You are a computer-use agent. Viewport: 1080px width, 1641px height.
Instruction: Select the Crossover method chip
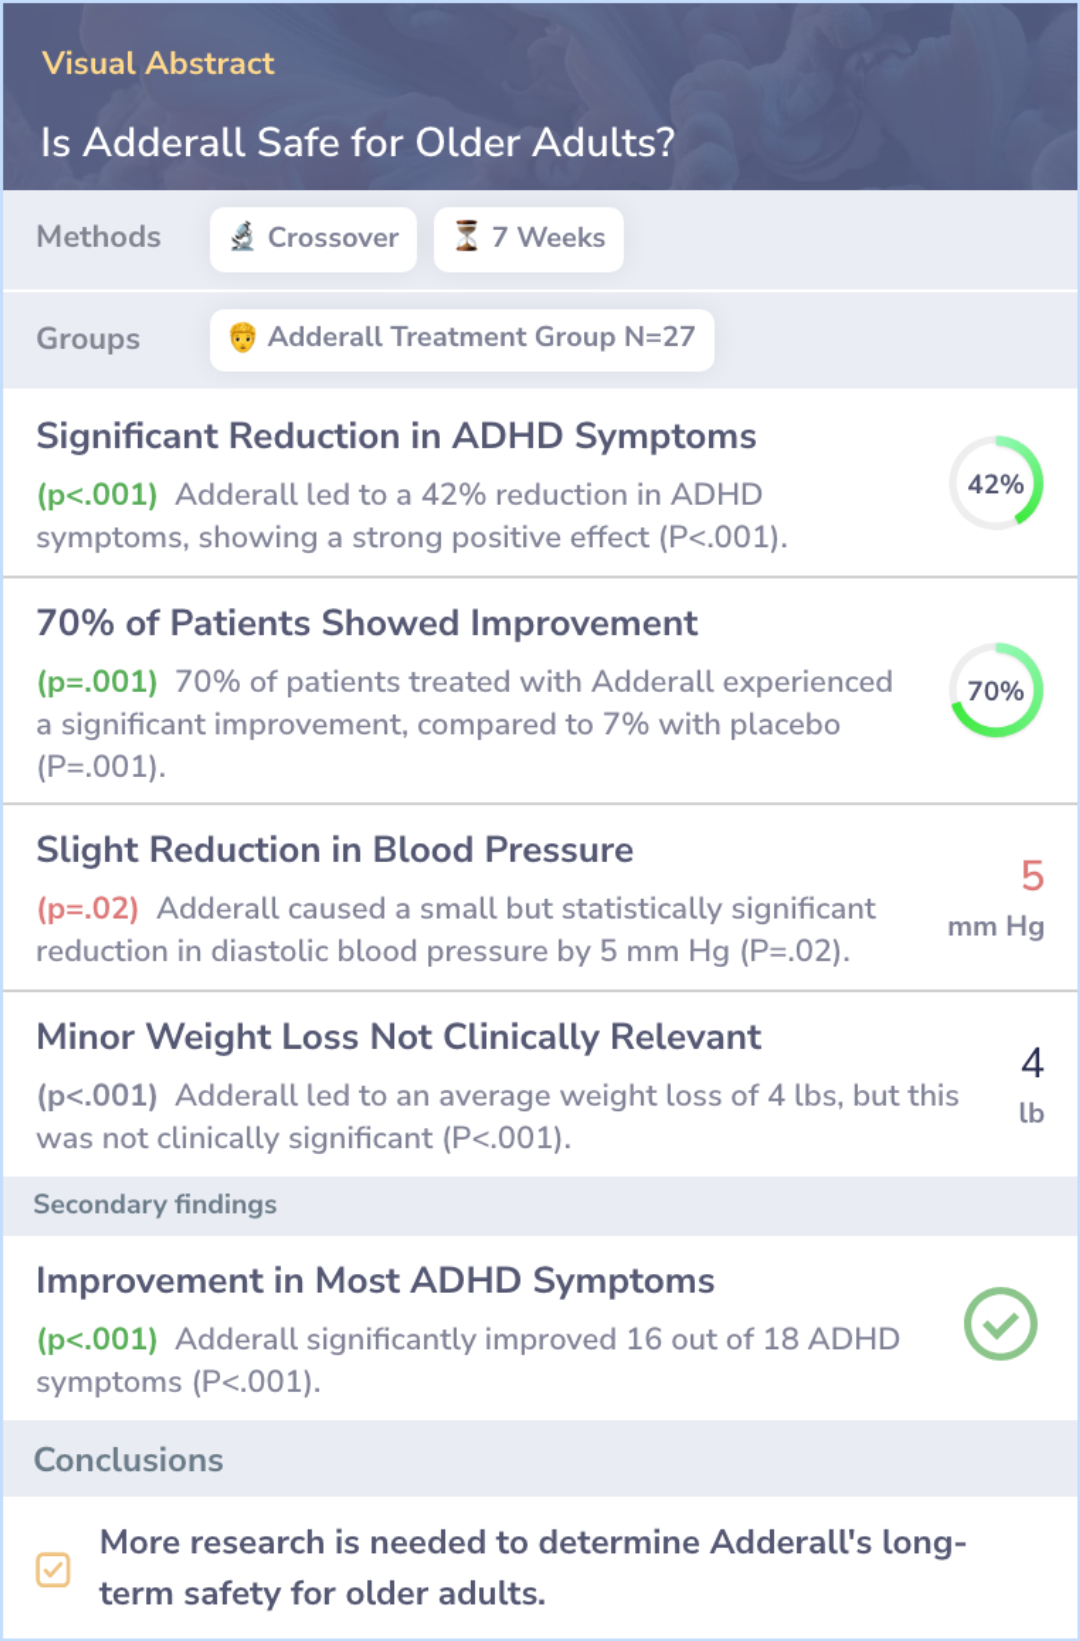313,239
